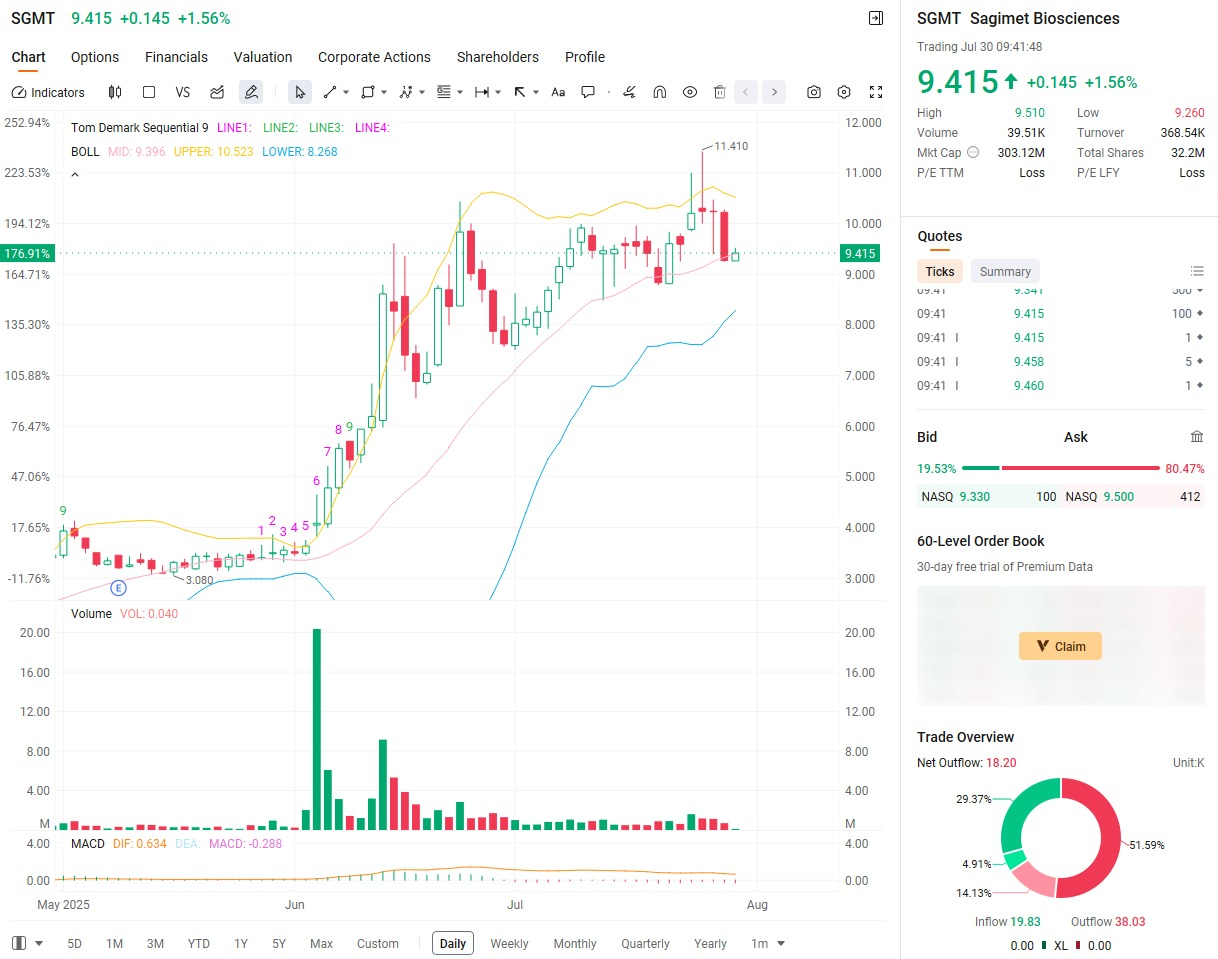The image size is (1218, 959).
Task: Select the Daily interval
Action: (453, 943)
